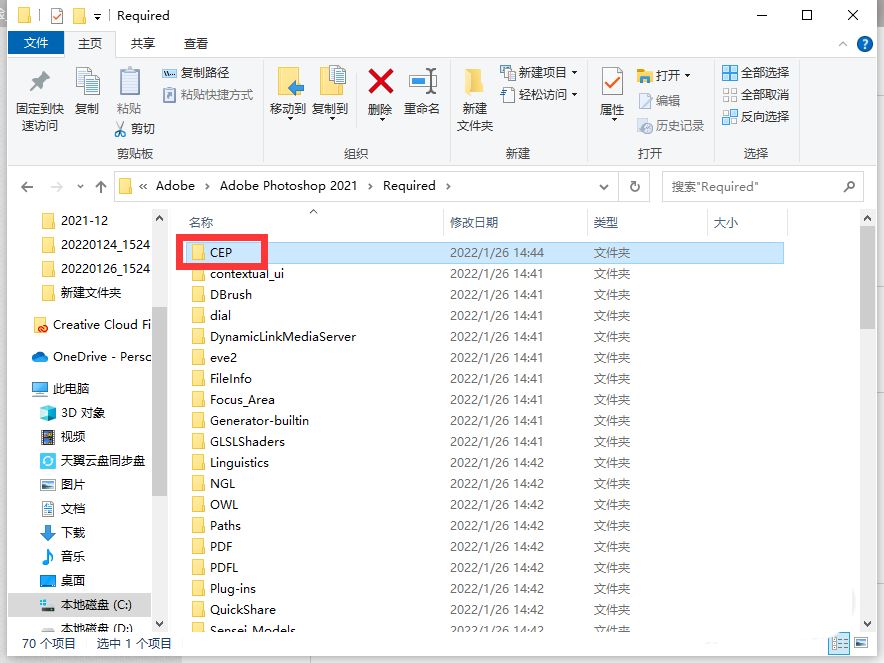The image size is (884, 663).
Task: Collapse the ribbon with the chevron
Action: pyautogui.click(x=842, y=43)
